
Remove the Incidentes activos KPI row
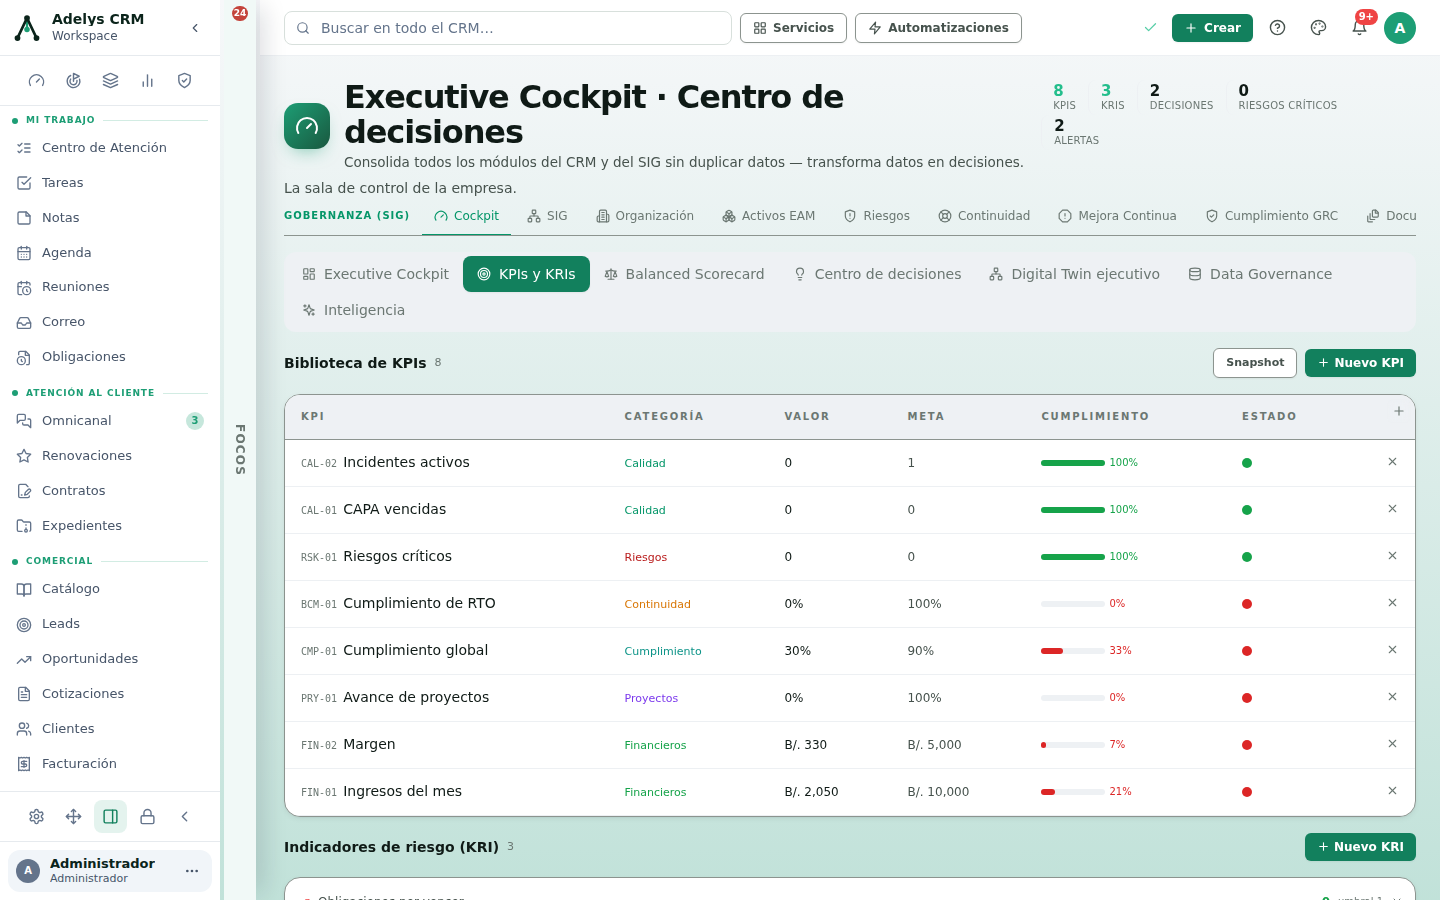(x=1392, y=462)
